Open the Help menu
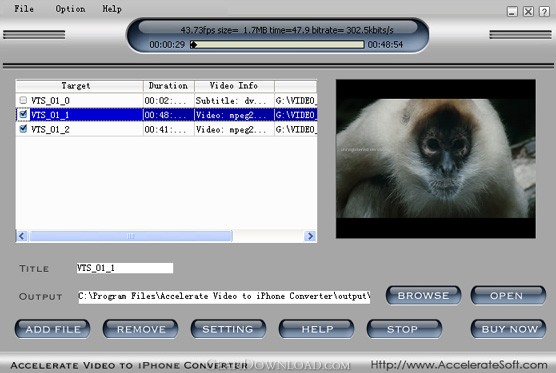The image size is (556, 373). [x=112, y=9]
